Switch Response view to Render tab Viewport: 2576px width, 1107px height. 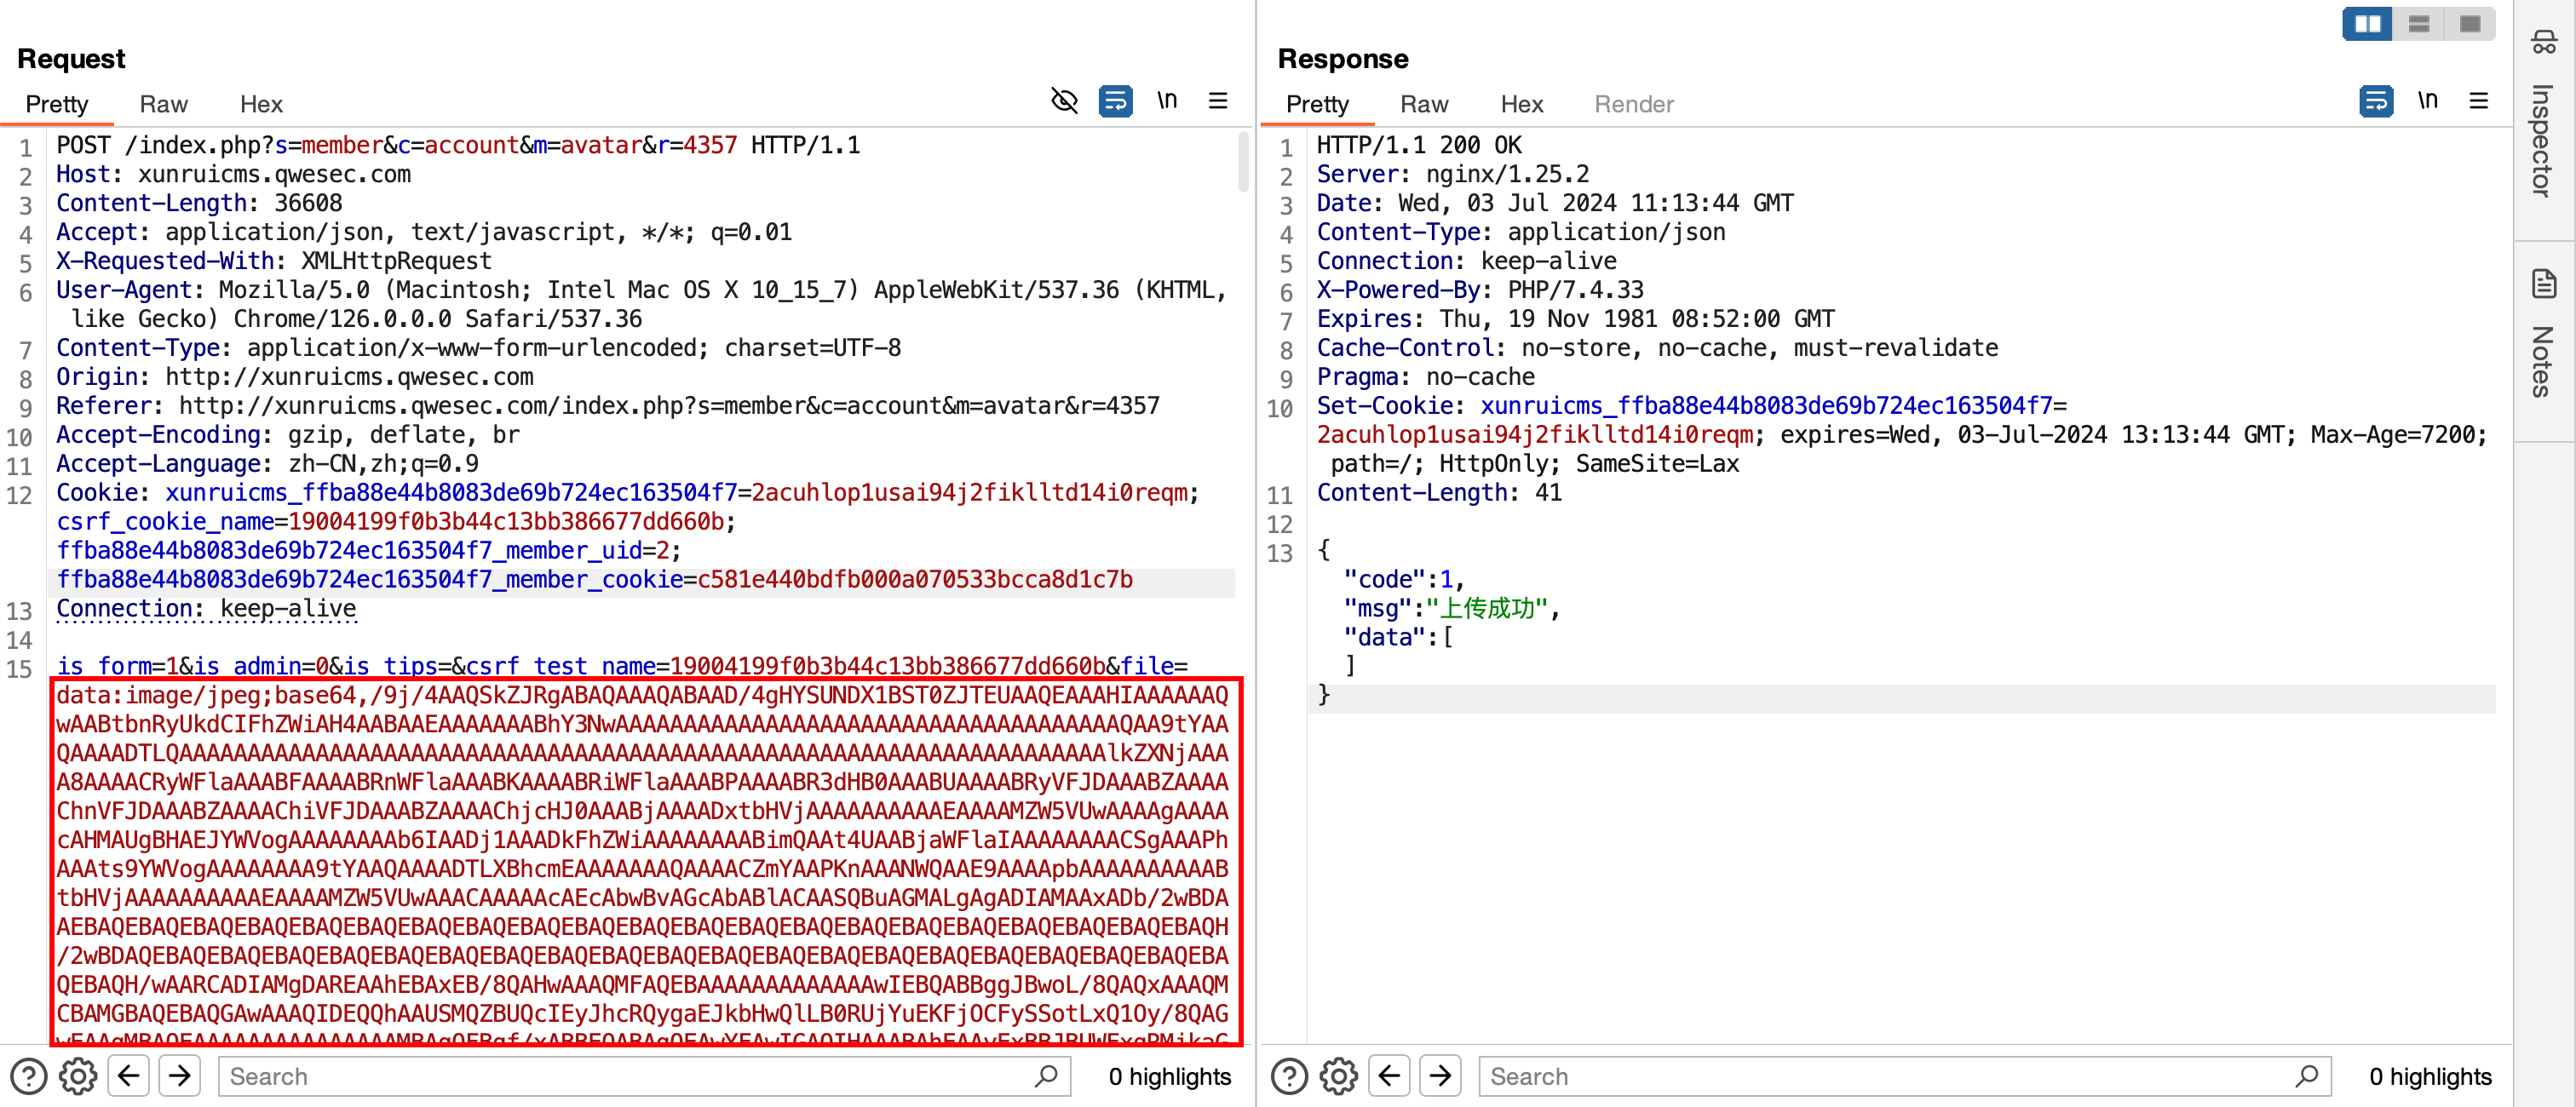pyautogui.click(x=1634, y=104)
